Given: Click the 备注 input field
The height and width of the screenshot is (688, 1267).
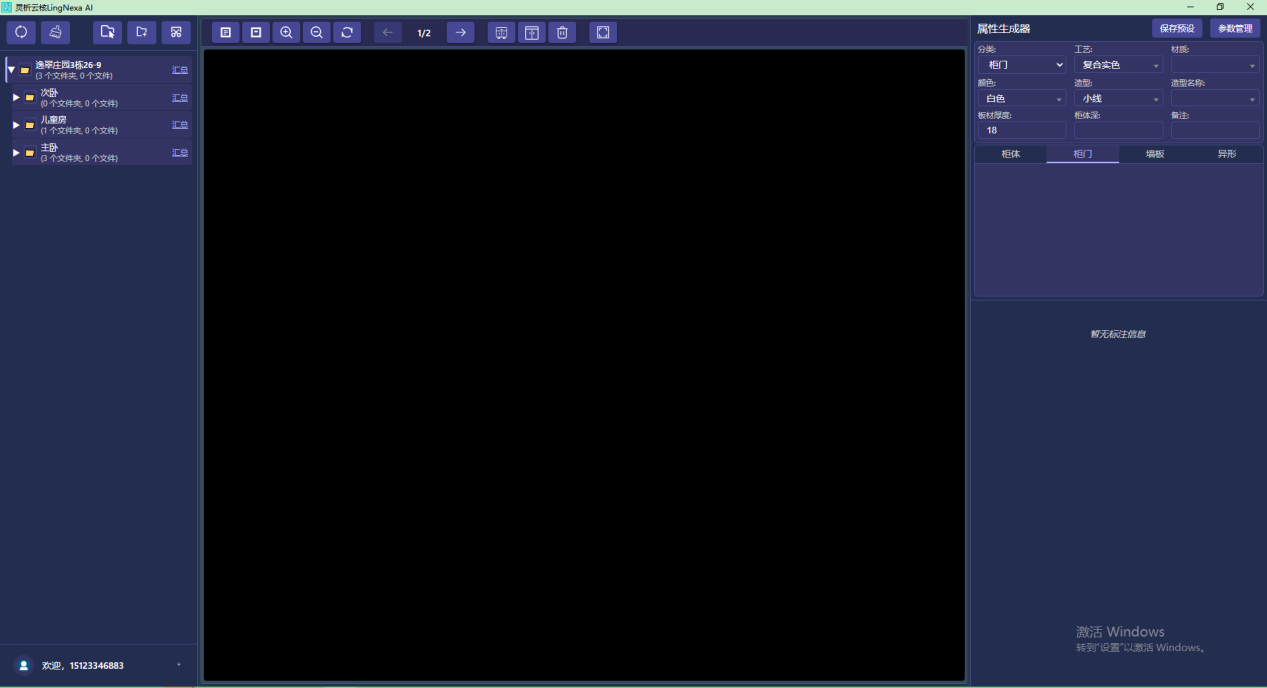Looking at the screenshot, I should (1215, 130).
